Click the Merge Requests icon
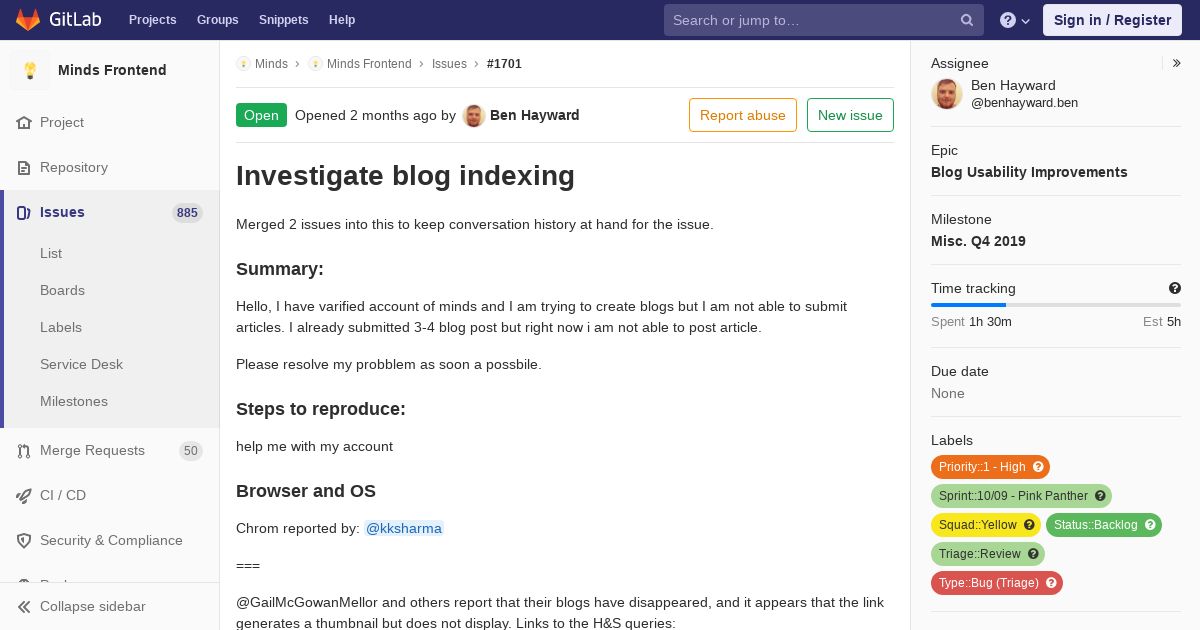Viewport: 1200px width, 630px height. pos(24,450)
